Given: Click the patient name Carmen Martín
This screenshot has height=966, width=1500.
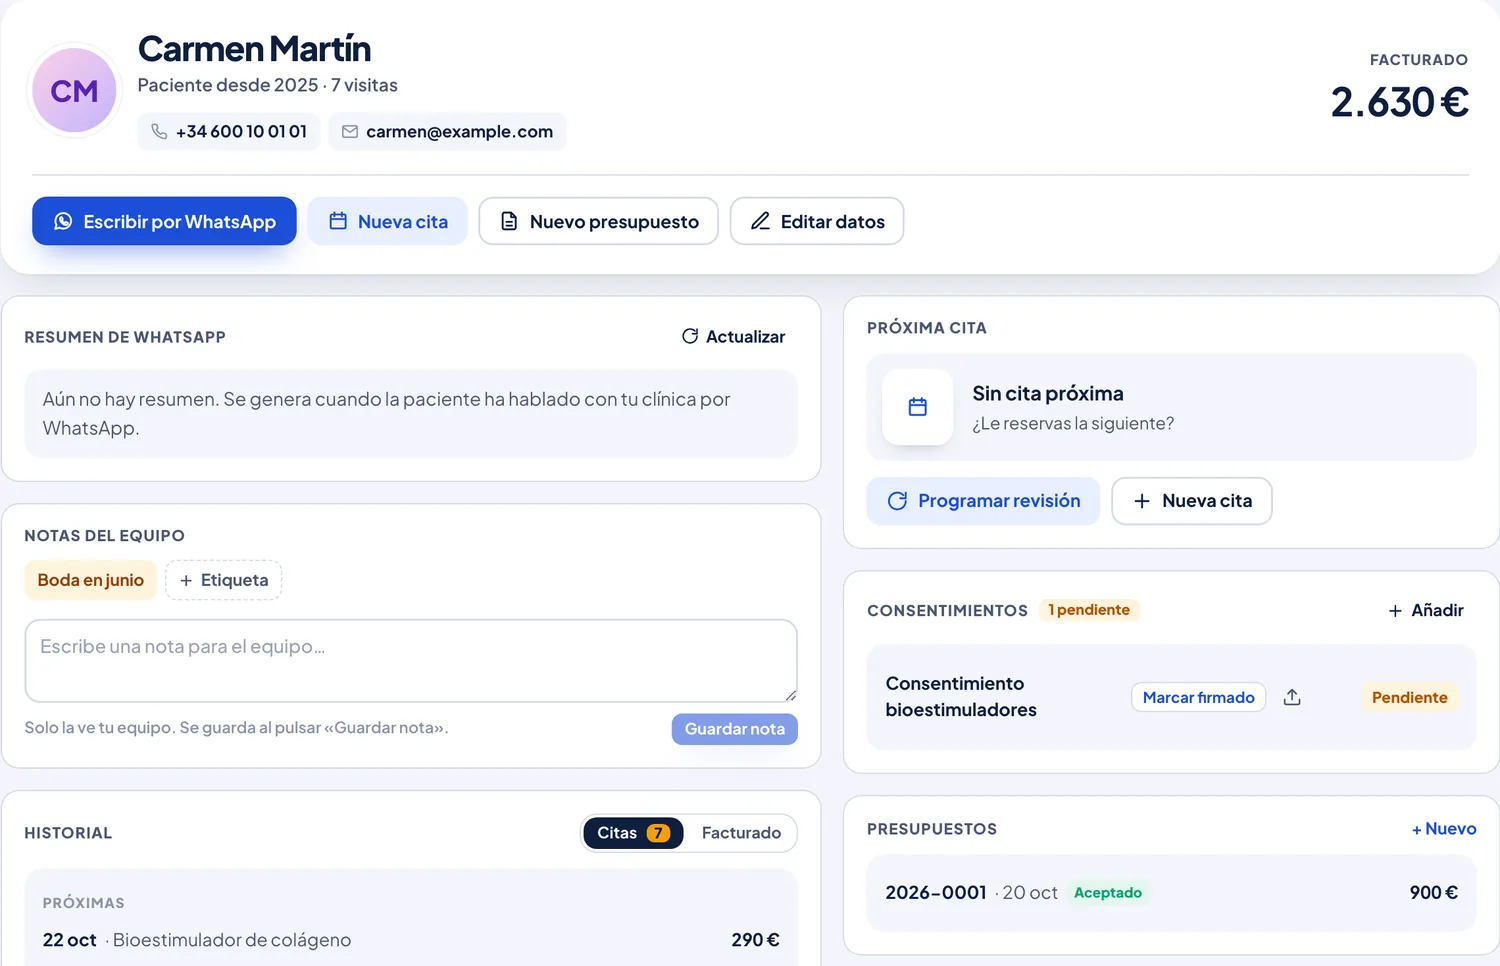Looking at the screenshot, I should pos(254,48).
